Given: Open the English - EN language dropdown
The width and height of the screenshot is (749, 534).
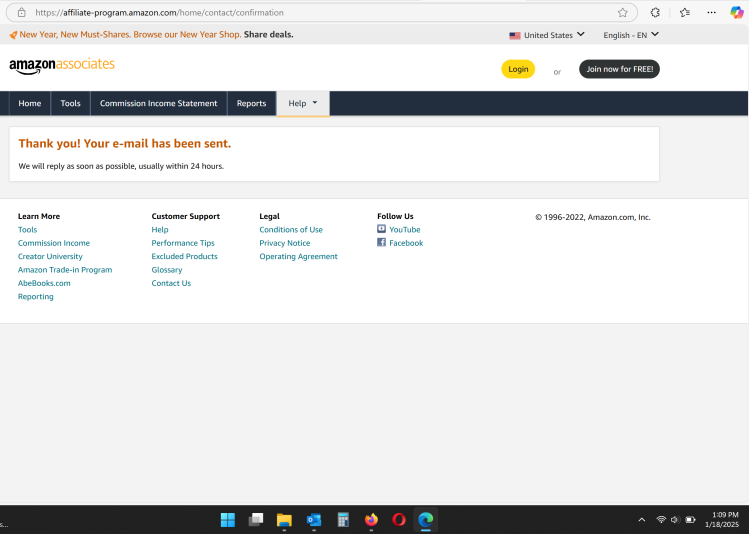Looking at the screenshot, I should click(631, 35).
